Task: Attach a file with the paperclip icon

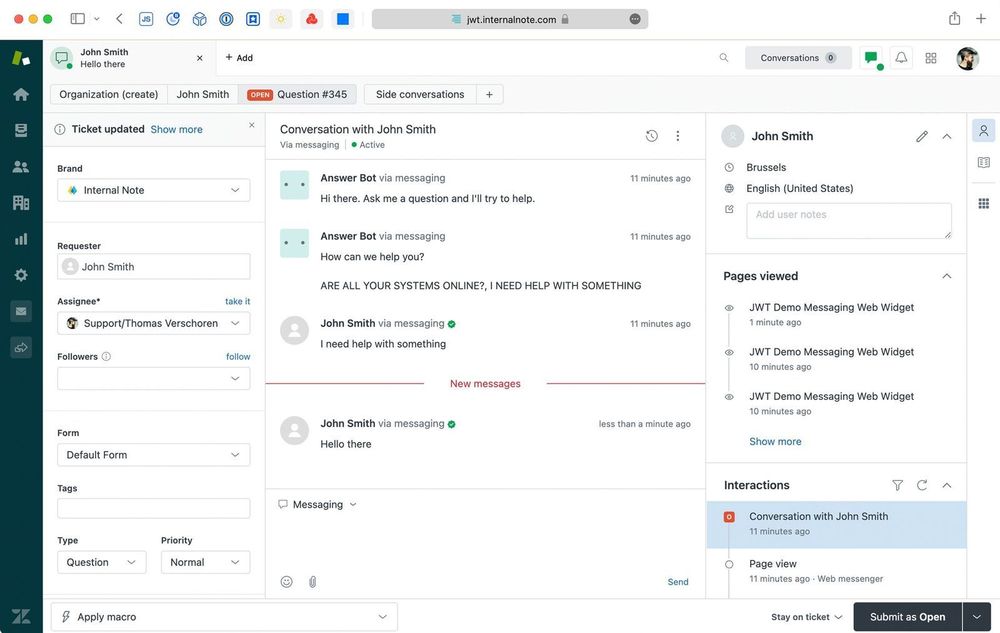Action: 312,581
